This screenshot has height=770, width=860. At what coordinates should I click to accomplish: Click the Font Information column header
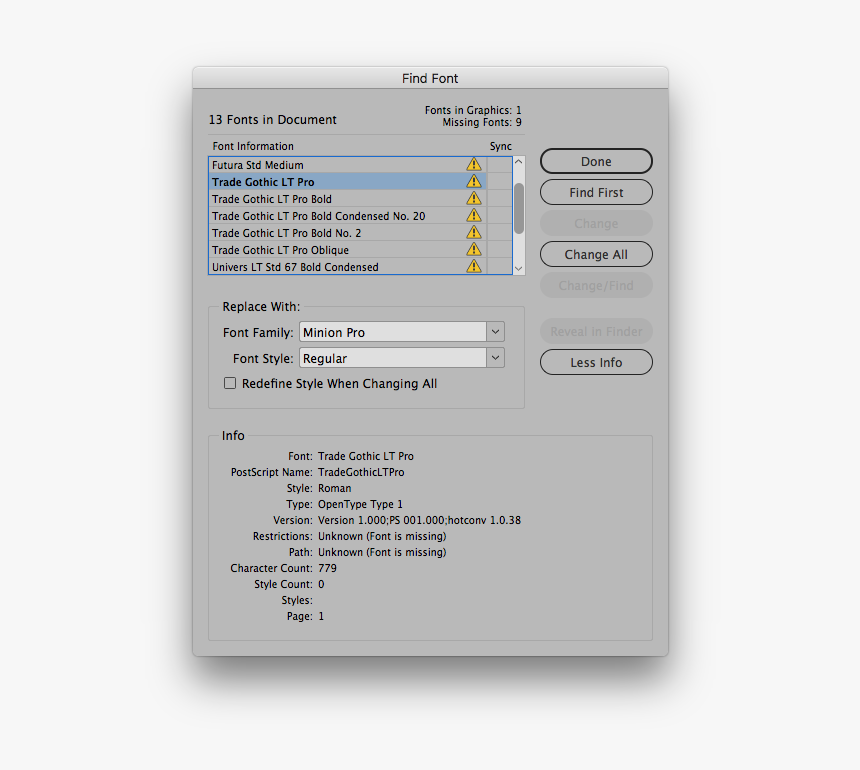[x=253, y=146]
